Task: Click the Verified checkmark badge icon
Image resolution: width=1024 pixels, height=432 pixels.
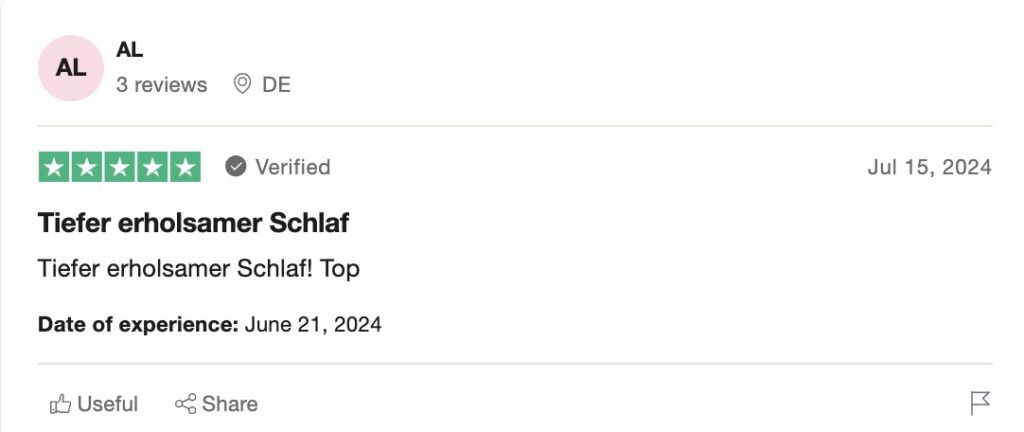Action: (236, 167)
